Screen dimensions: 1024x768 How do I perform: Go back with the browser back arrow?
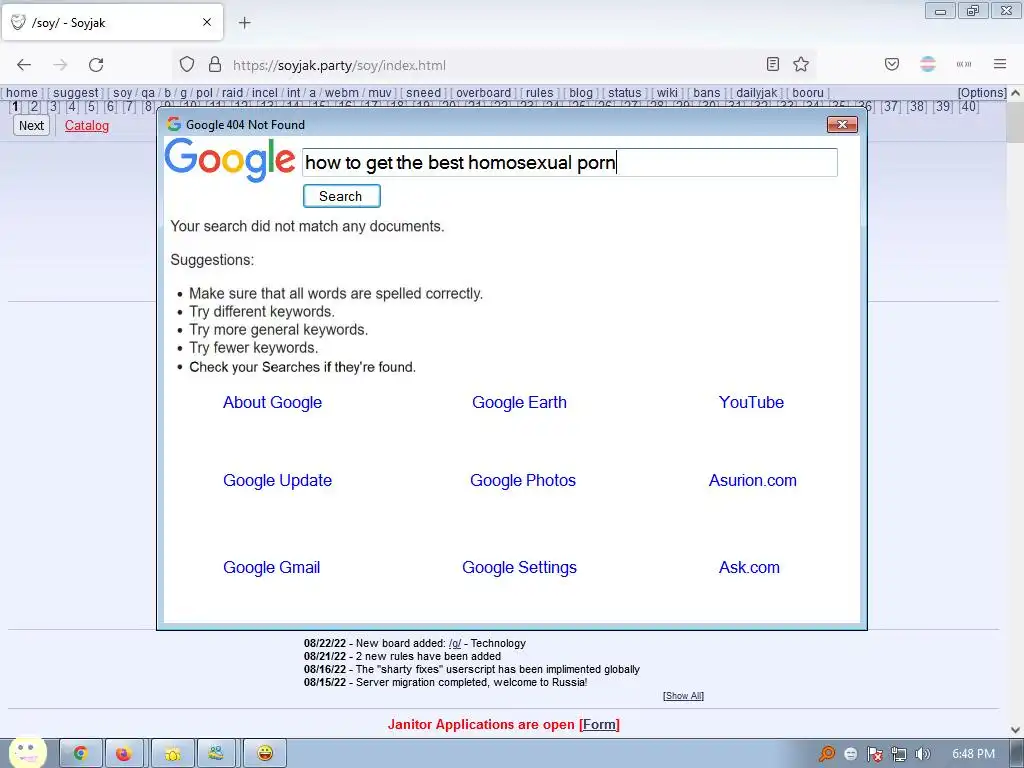[24, 65]
